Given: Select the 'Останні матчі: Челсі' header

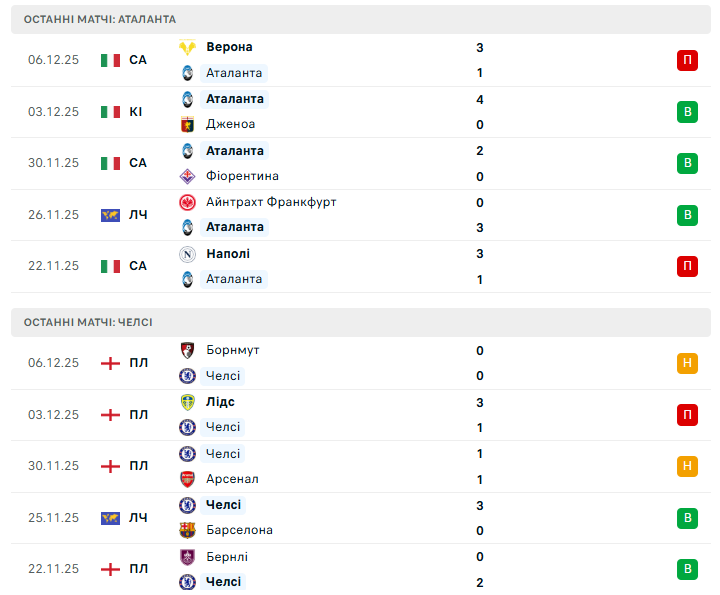Looking at the screenshot, I should (88, 322).
